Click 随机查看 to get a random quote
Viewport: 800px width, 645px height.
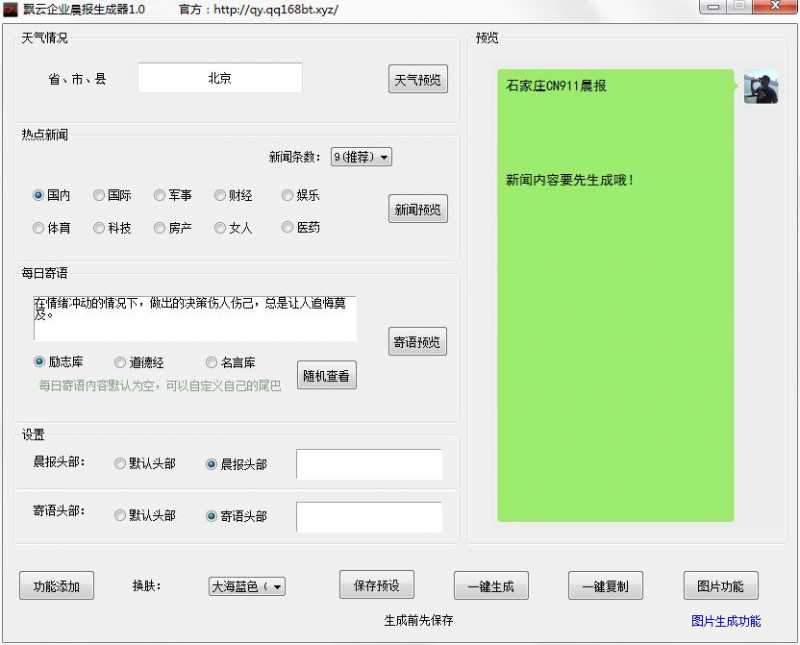pyautogui.click(x=326, y=375)
